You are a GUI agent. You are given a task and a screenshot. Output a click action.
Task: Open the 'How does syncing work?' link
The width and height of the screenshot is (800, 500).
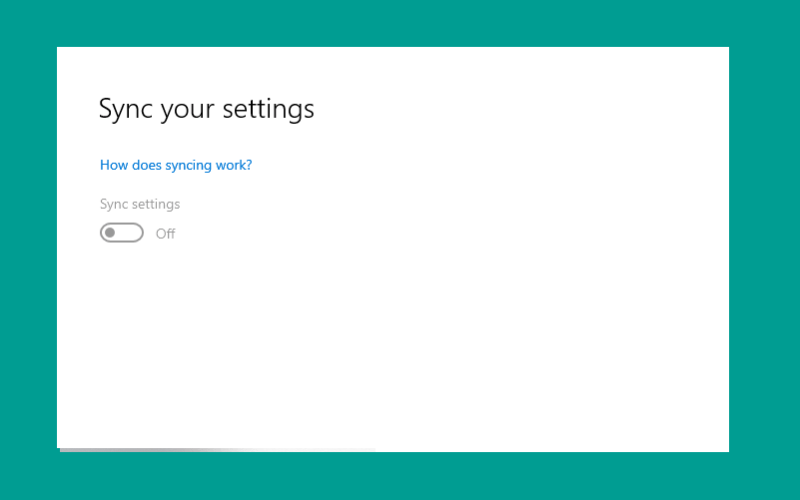coord(176,165)
